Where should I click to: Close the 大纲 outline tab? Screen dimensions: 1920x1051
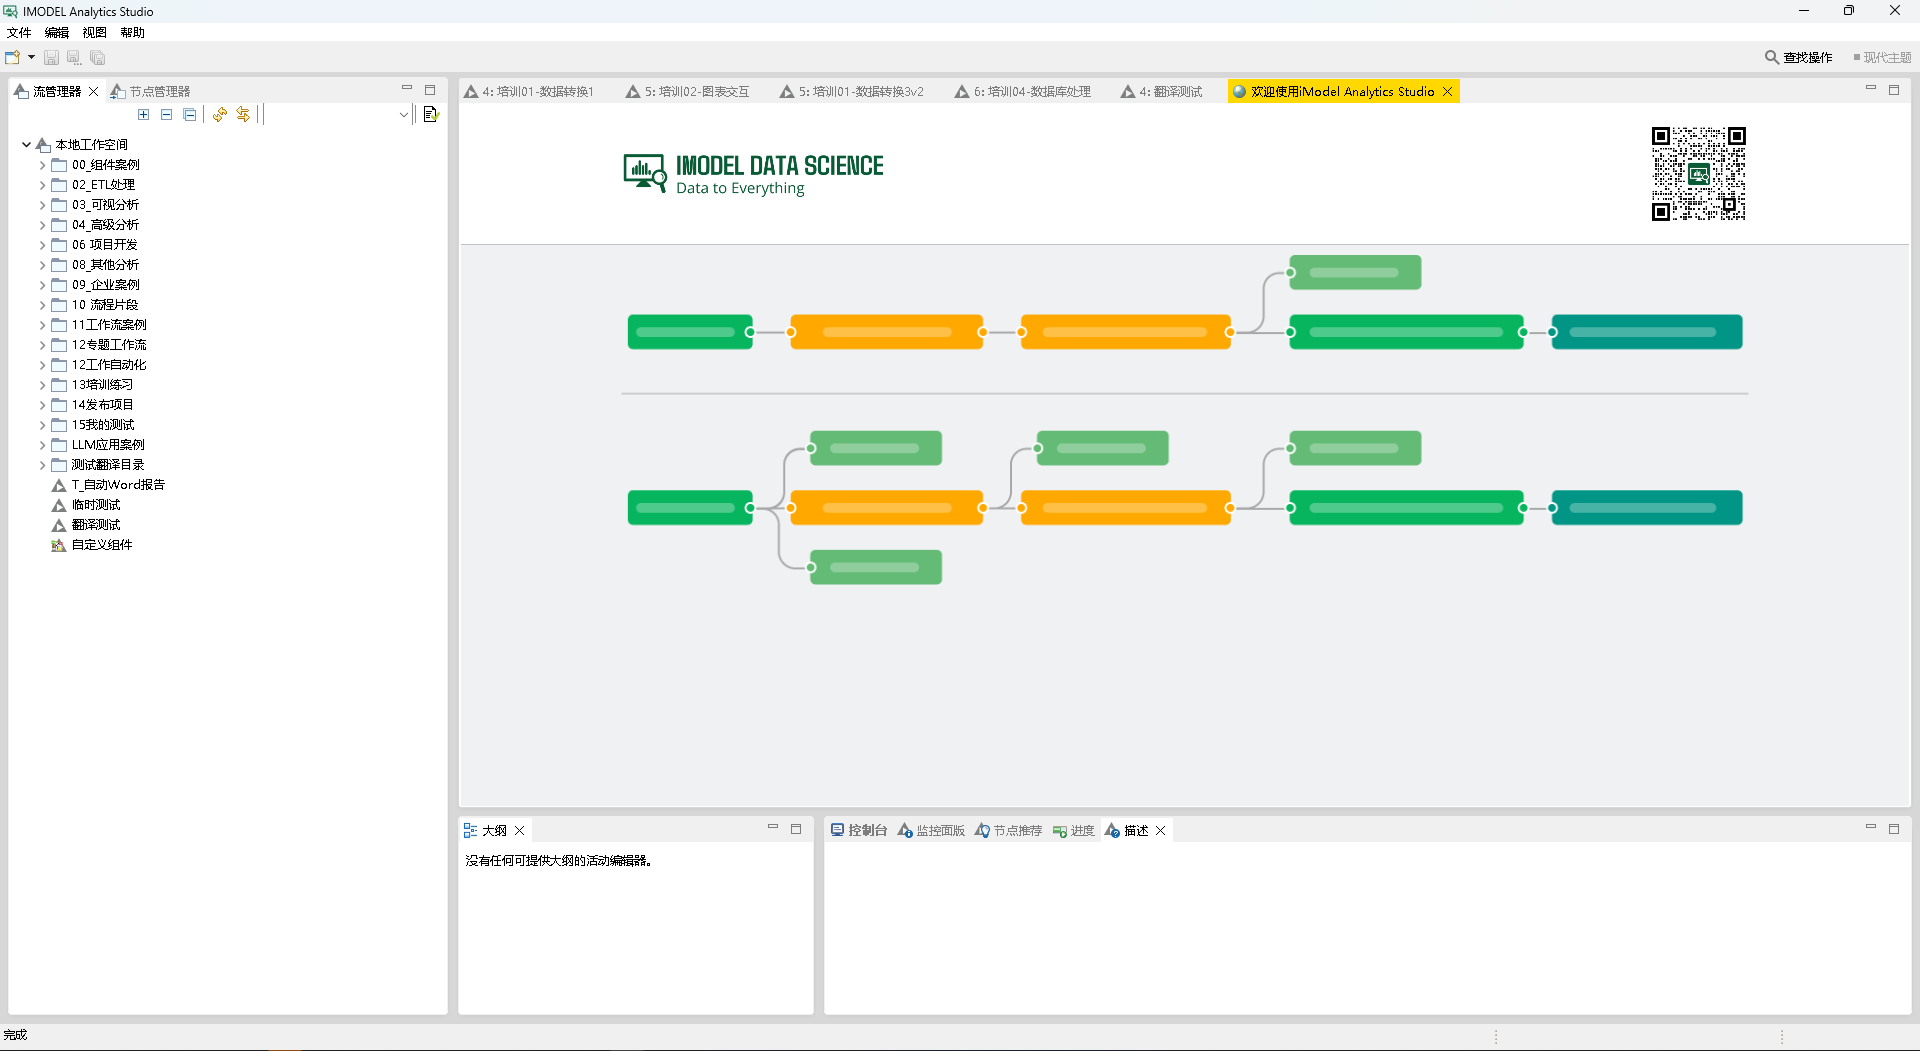tap(520, 831)
